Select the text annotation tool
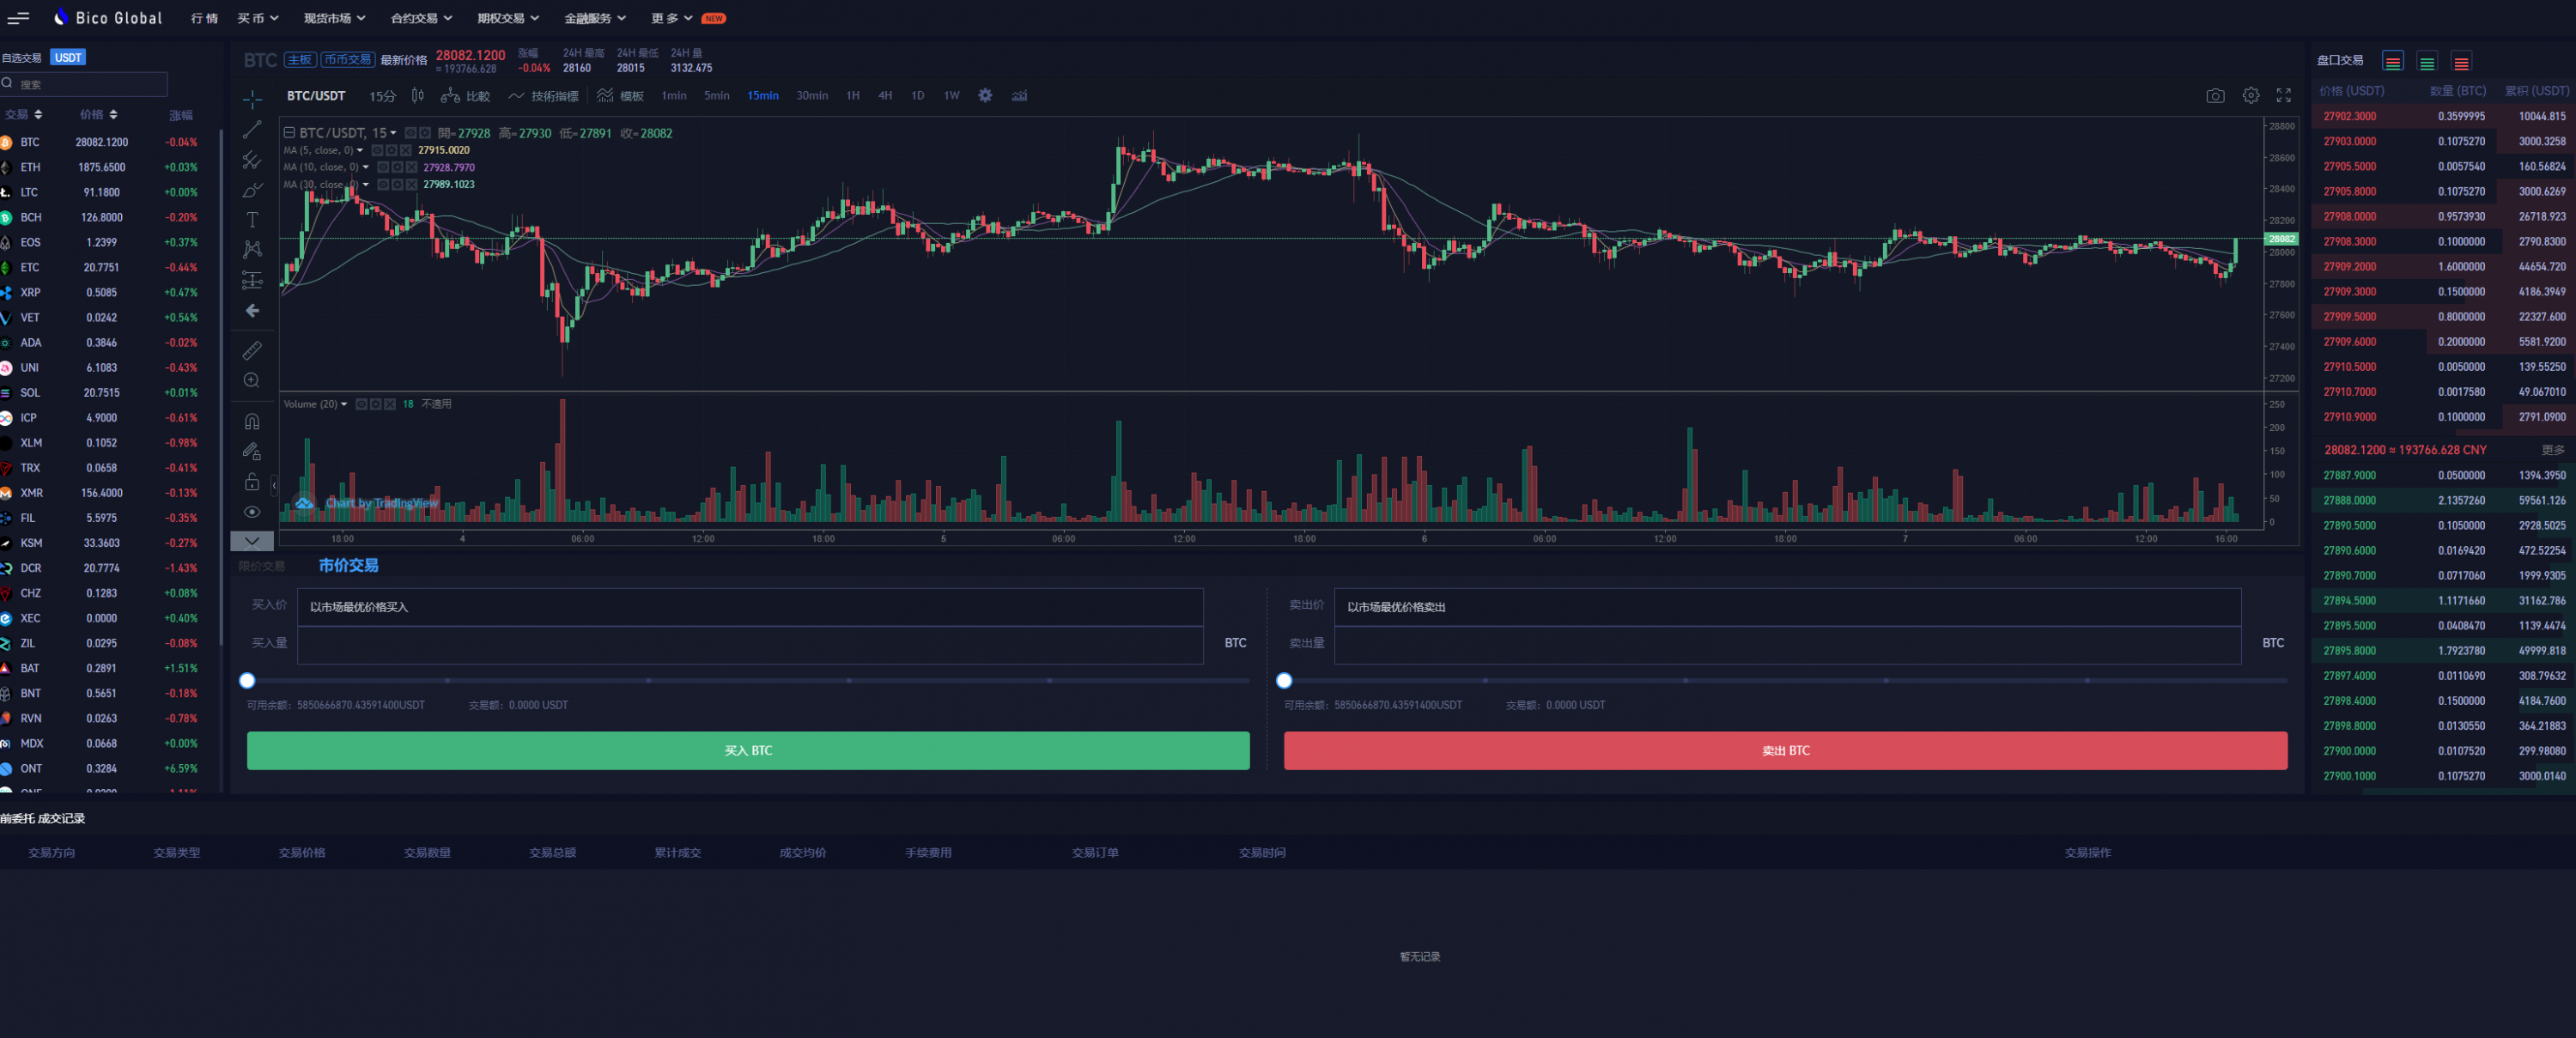The width and height of the screenshot is (2576, 1038). point(252,220)
